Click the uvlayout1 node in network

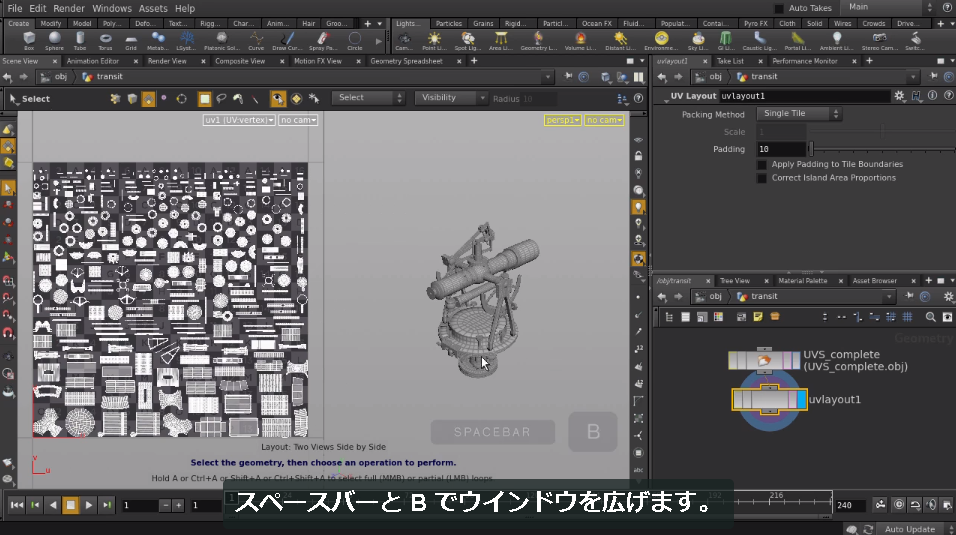click(769, 400)
